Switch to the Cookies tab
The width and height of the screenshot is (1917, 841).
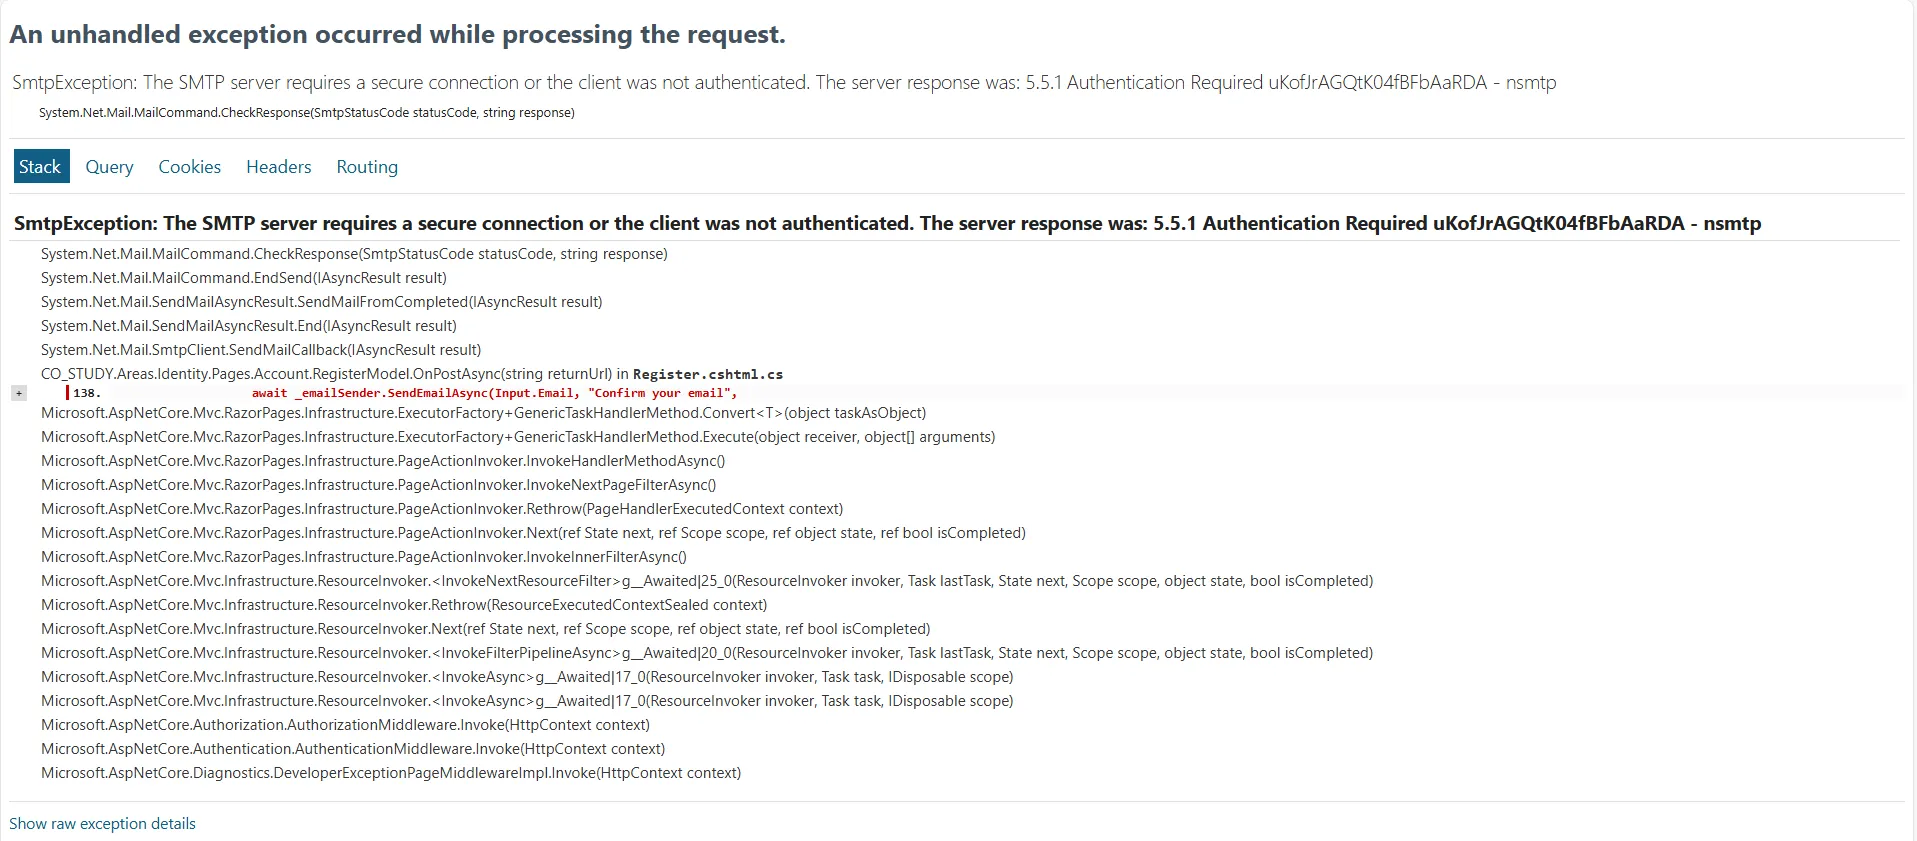tap(189, 167)
